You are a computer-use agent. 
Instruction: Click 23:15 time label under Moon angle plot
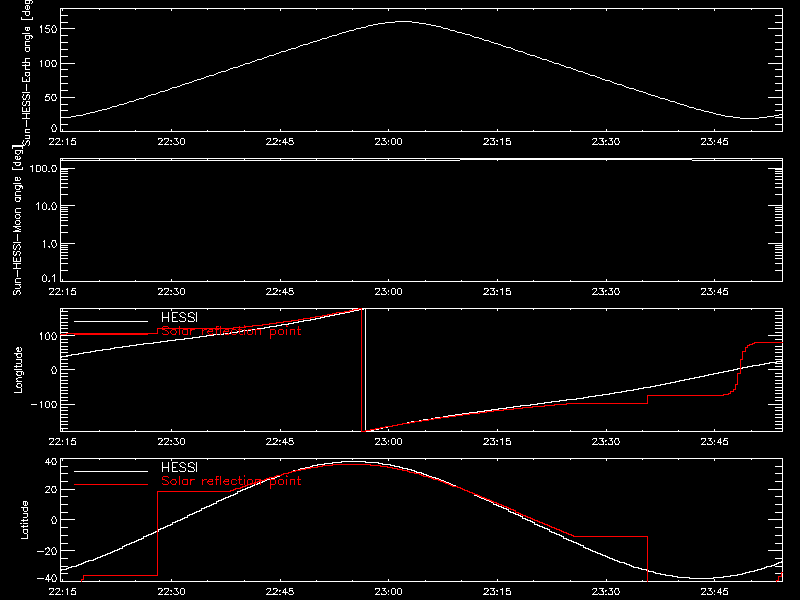click(497, 291)
